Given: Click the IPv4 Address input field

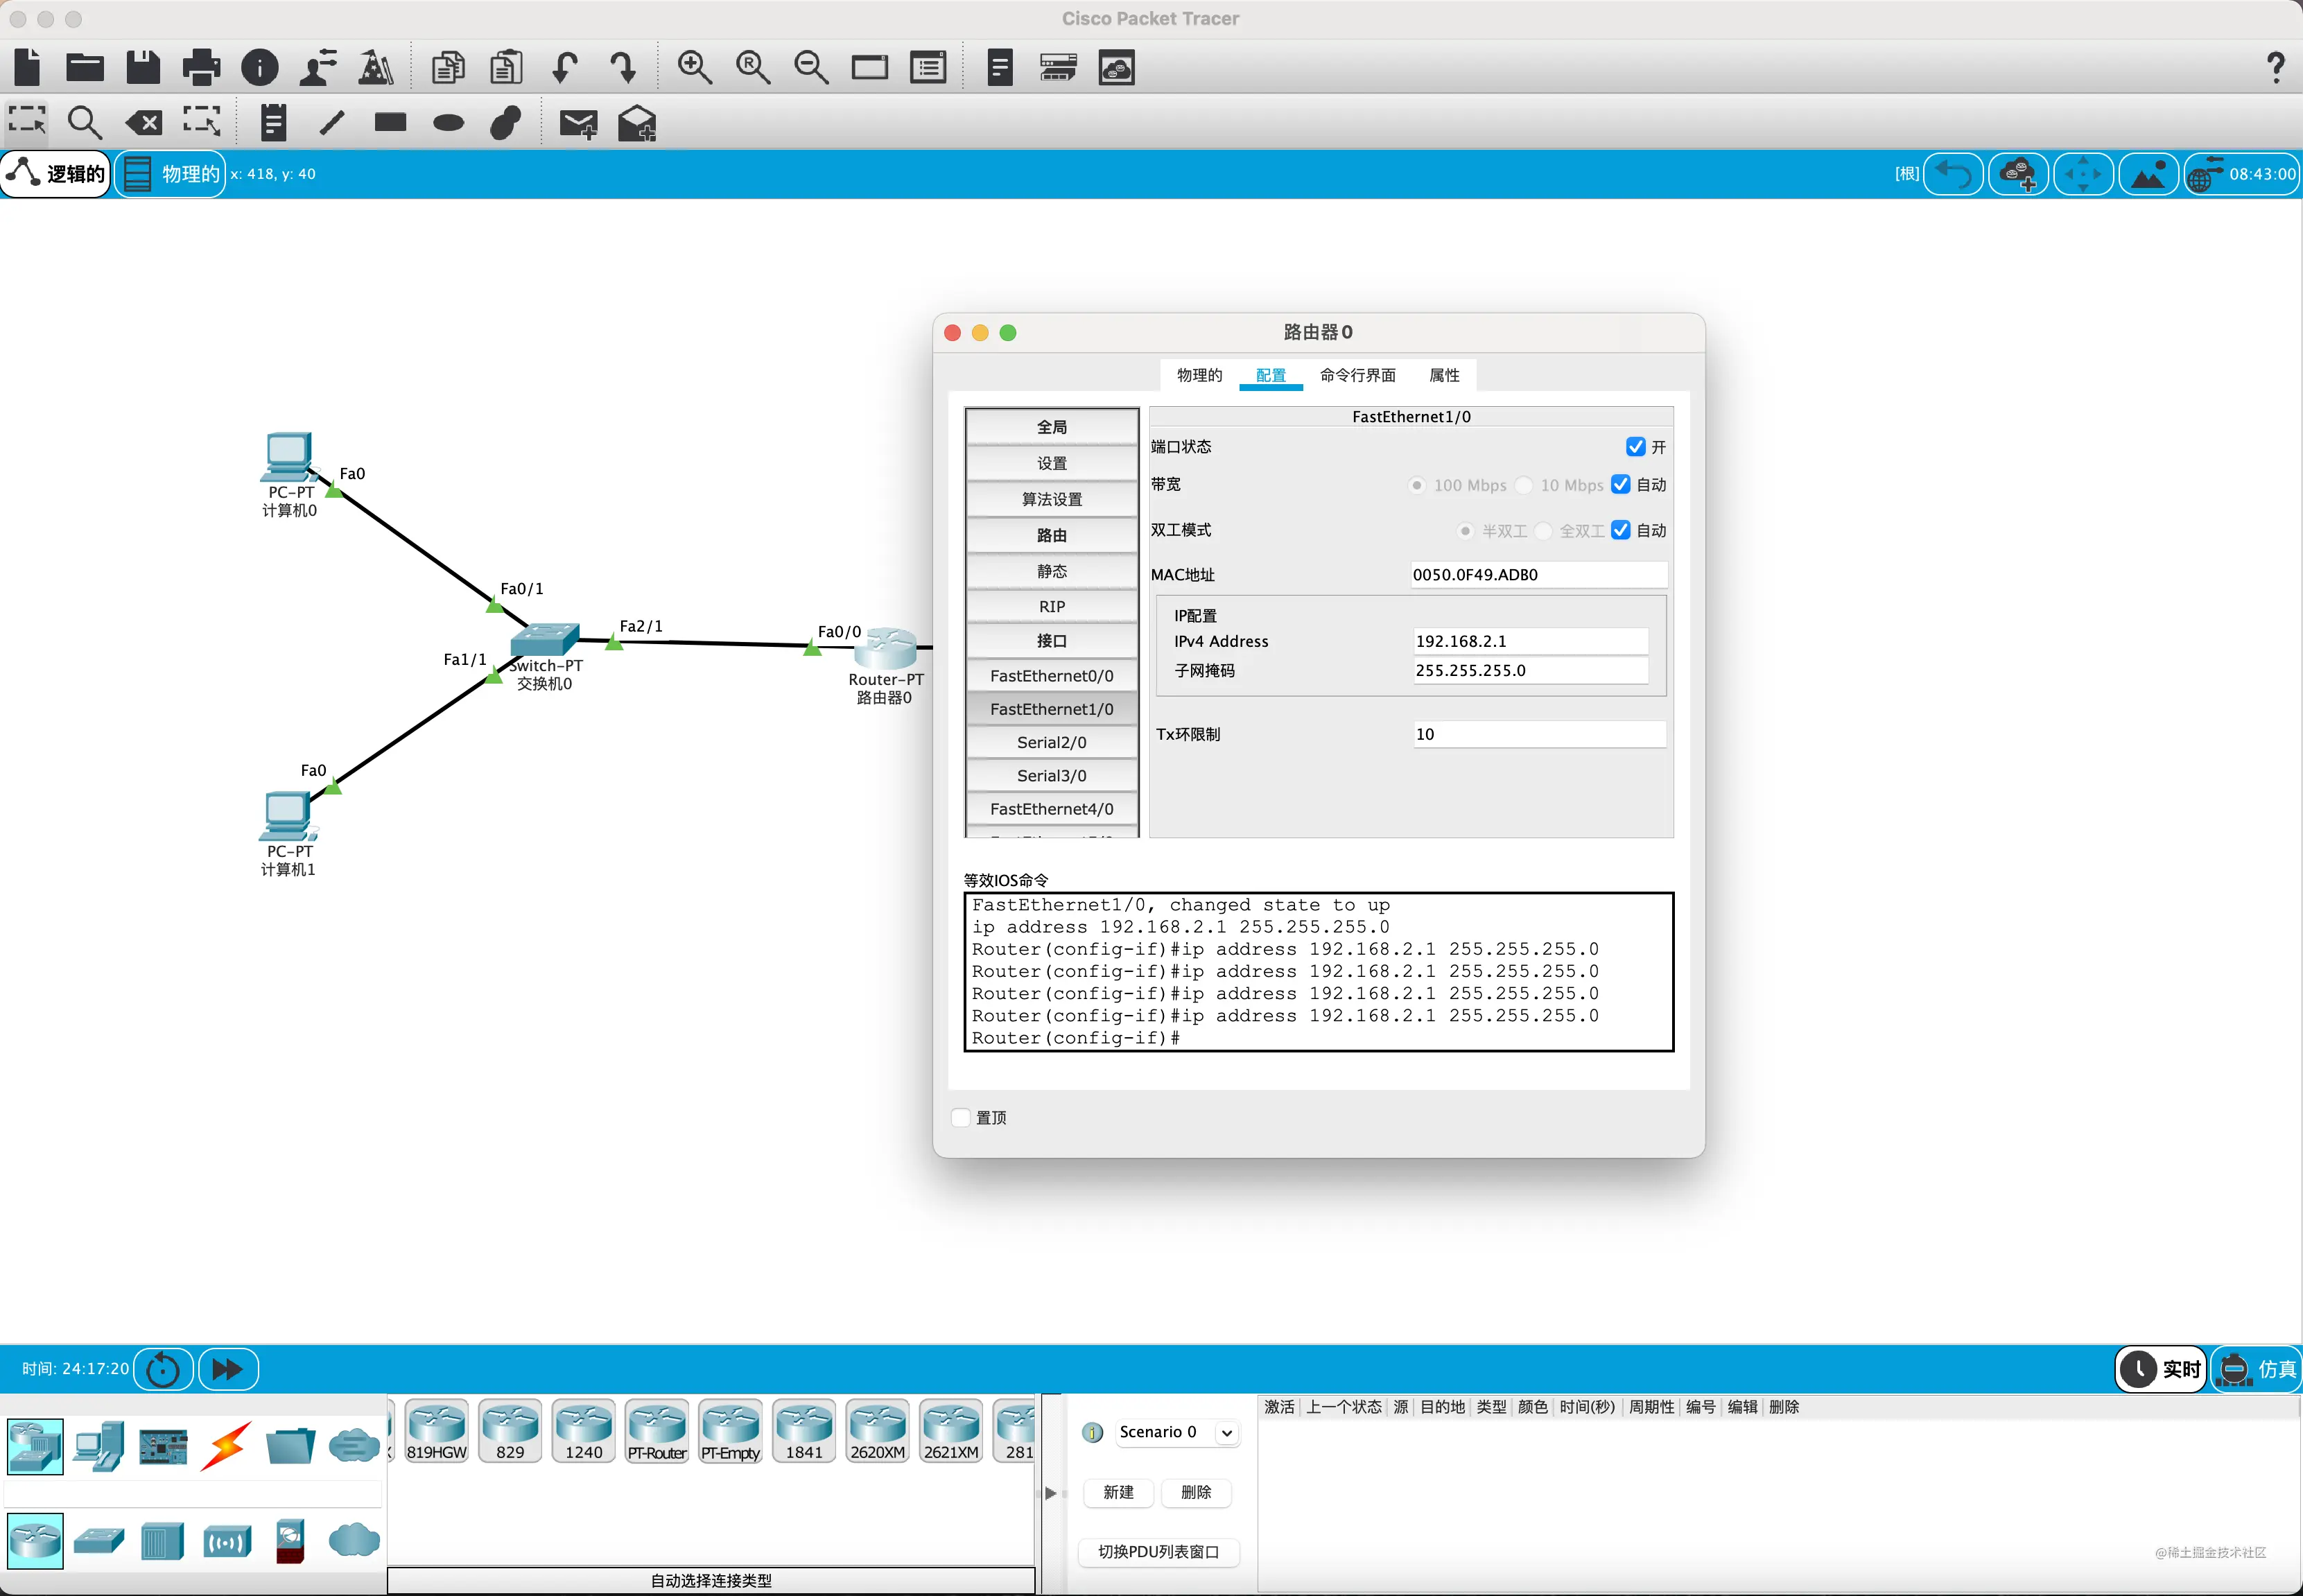Looking at the screenshot, I should [1529, 641].
